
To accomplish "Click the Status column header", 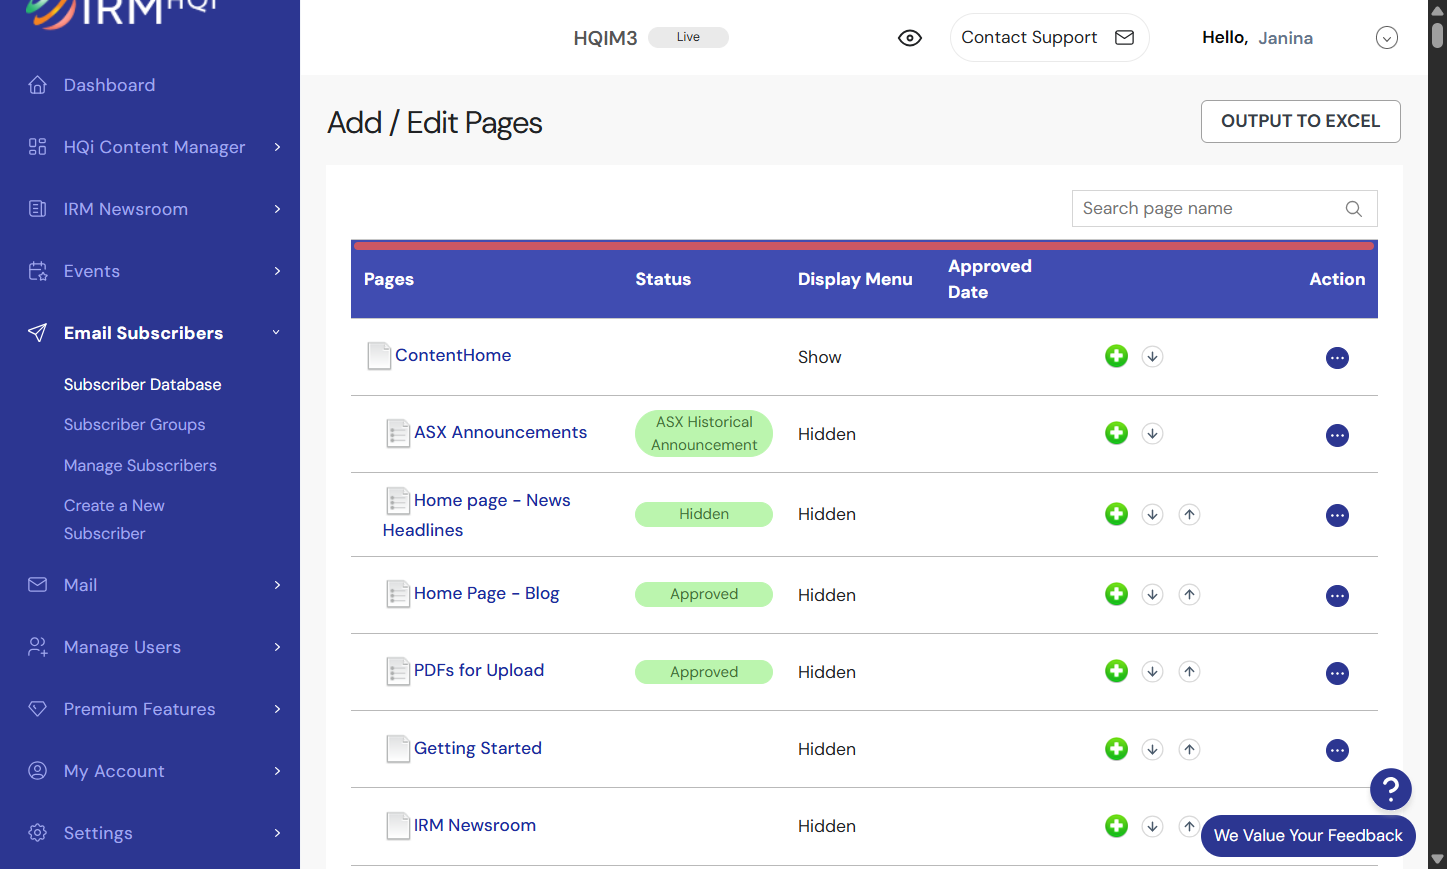I will [x=663, y=279].
